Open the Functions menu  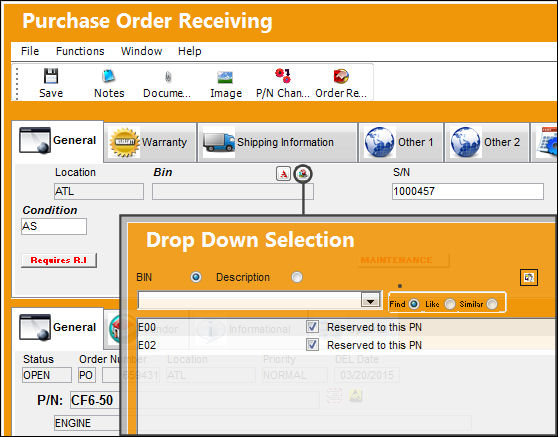click(80, 51)
